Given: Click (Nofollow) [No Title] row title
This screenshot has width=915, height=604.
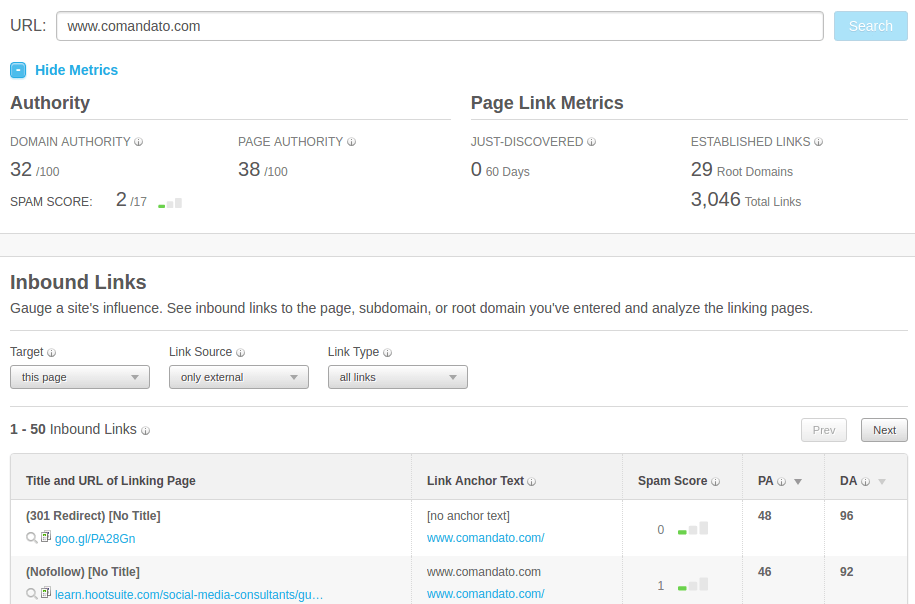Looking at the screenshot, I should pos(83,572).
